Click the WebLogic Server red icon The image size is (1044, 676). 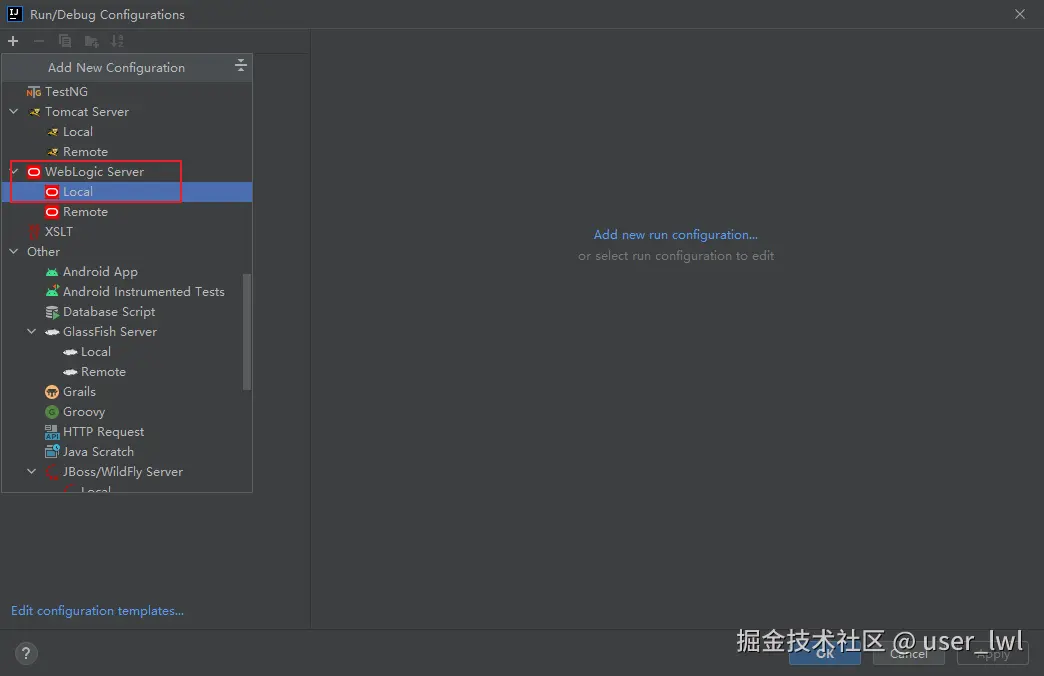click(x=34, y=172)
